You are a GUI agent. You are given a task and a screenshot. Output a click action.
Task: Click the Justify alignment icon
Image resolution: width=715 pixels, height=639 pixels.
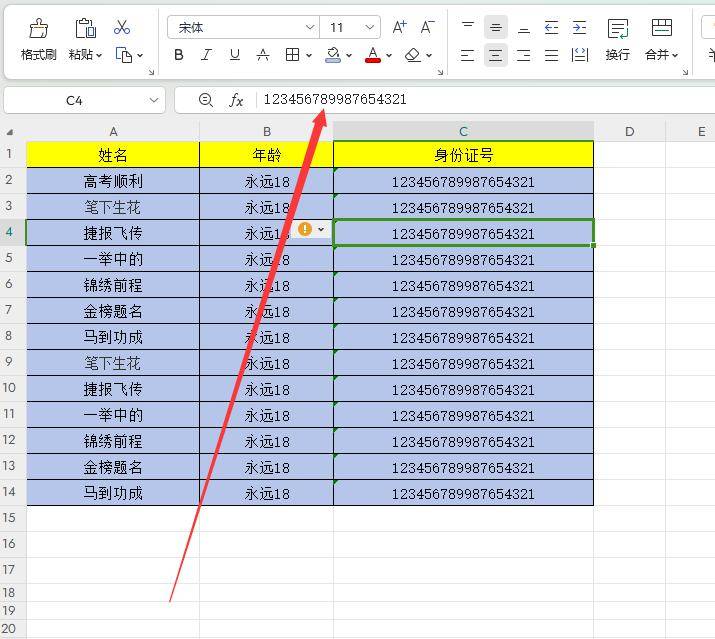tap(552, 55)
